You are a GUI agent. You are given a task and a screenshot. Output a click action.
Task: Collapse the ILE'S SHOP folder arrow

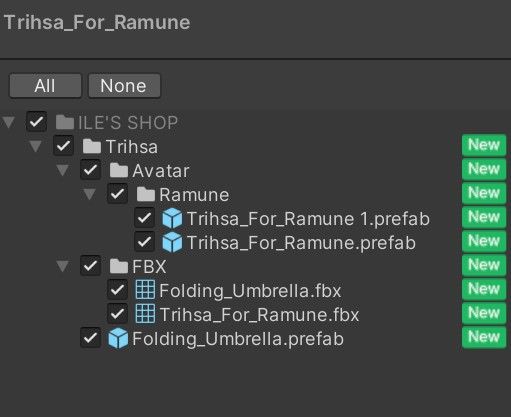(9, 122)
